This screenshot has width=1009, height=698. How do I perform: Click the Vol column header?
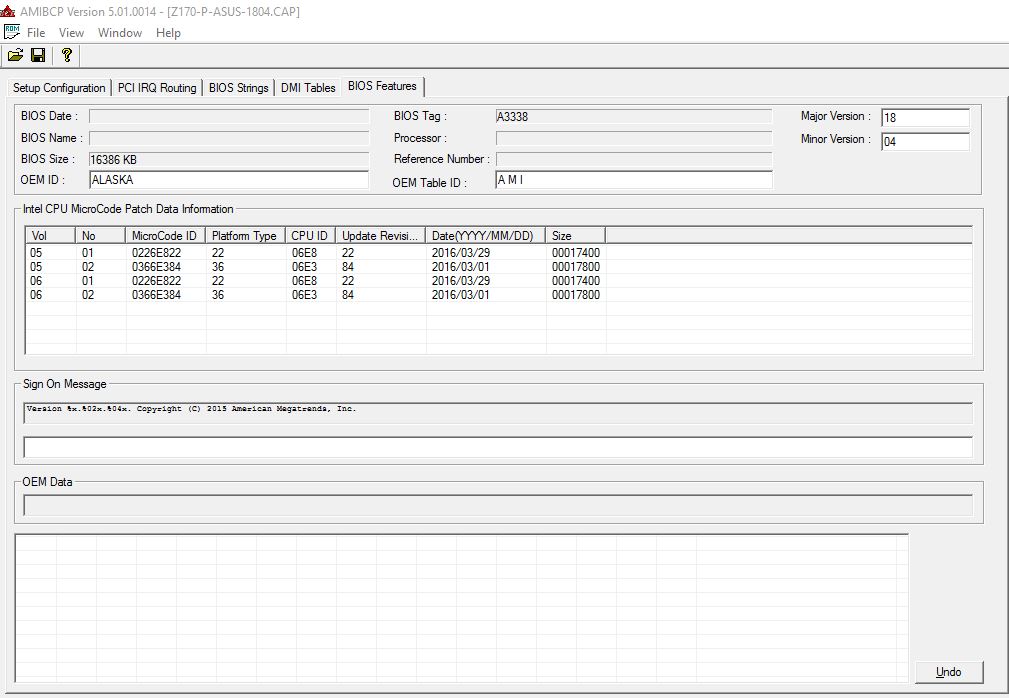pyautogui.click(x=50, y=235)
